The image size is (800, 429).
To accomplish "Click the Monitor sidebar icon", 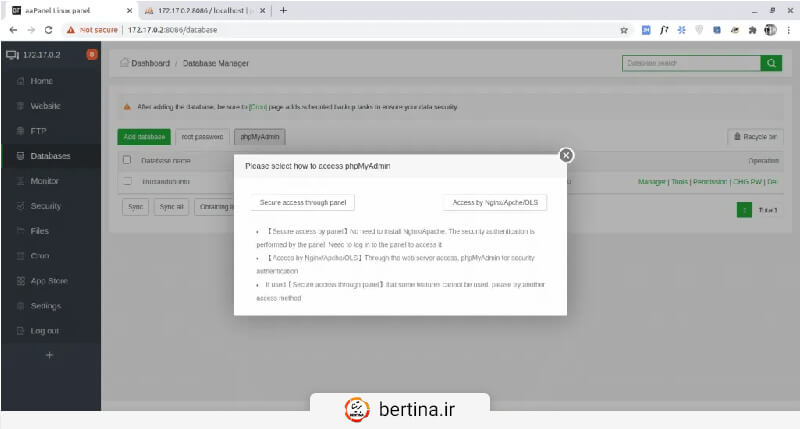I will pos(20,181).
